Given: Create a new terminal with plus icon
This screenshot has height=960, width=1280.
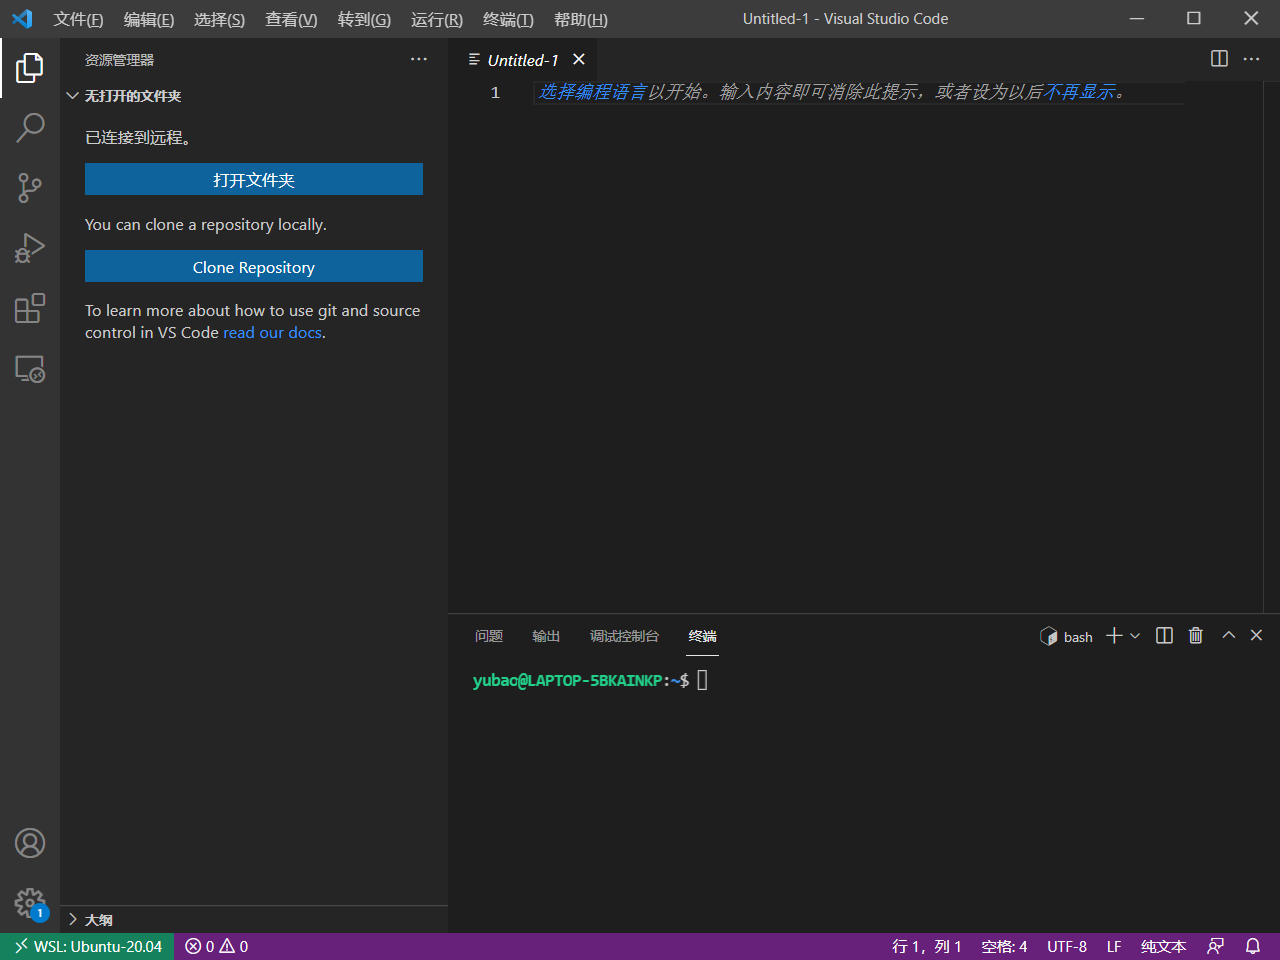Looking at the screenshot, I should tap(1114, 636).
